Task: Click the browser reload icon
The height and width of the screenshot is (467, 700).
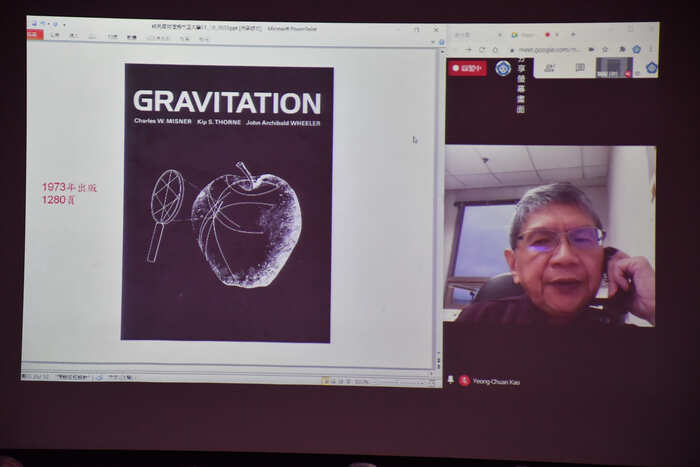Action: 482,50
